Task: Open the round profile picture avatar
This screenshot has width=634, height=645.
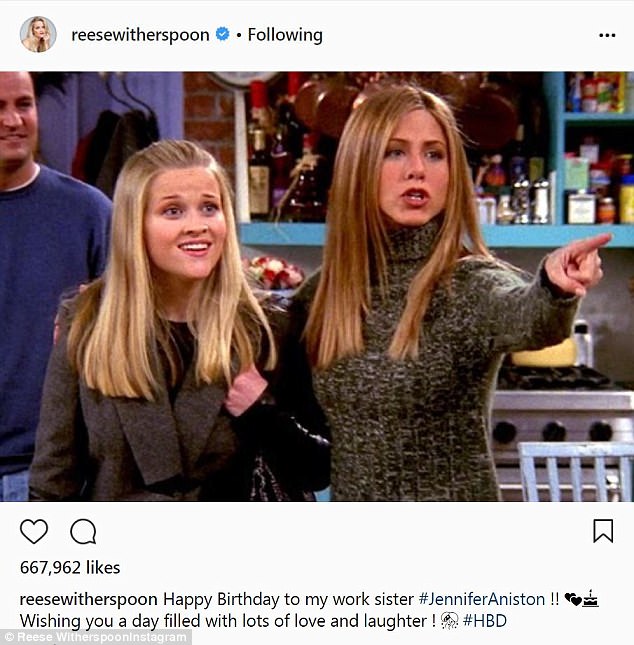Action: coord(38,35)
